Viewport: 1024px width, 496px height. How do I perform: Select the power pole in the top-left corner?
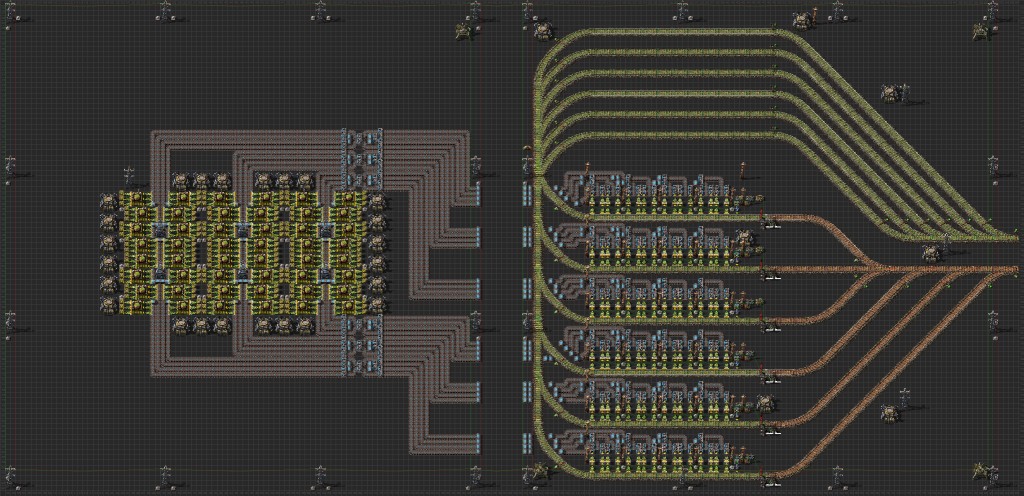[x=9, y=12]
